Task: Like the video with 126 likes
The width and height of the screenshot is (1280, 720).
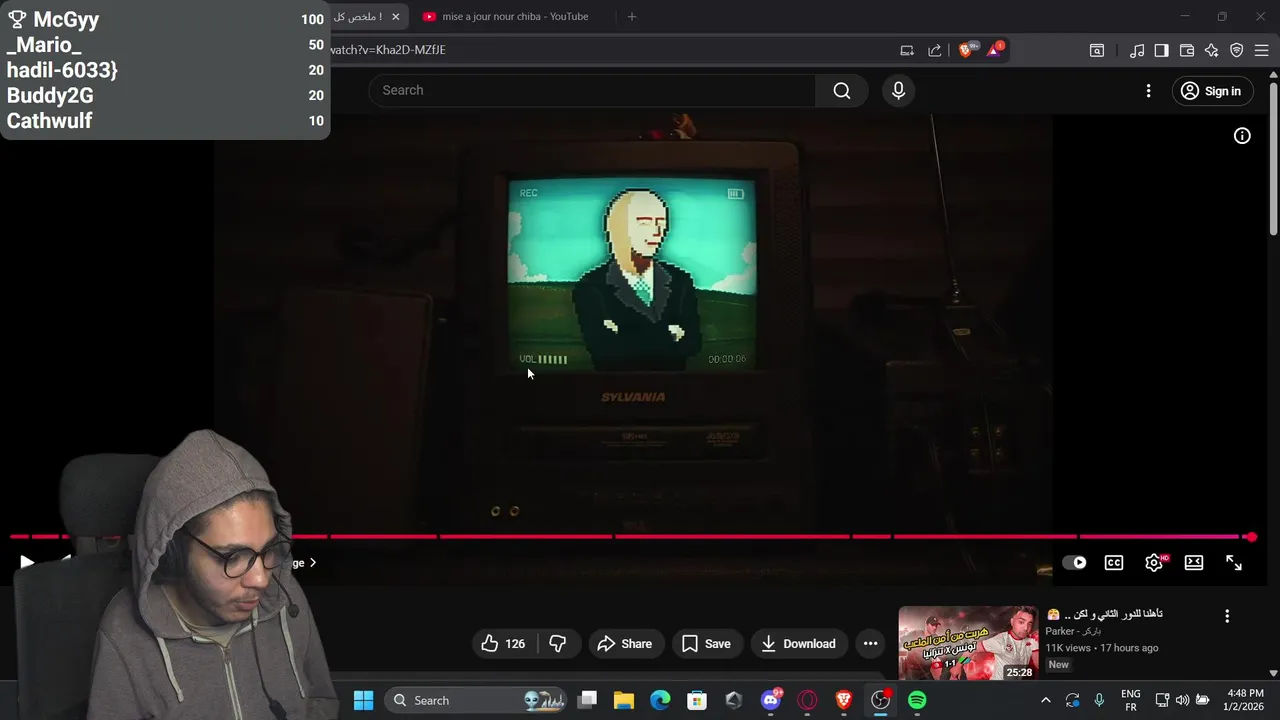Action: tap(503, 644)
